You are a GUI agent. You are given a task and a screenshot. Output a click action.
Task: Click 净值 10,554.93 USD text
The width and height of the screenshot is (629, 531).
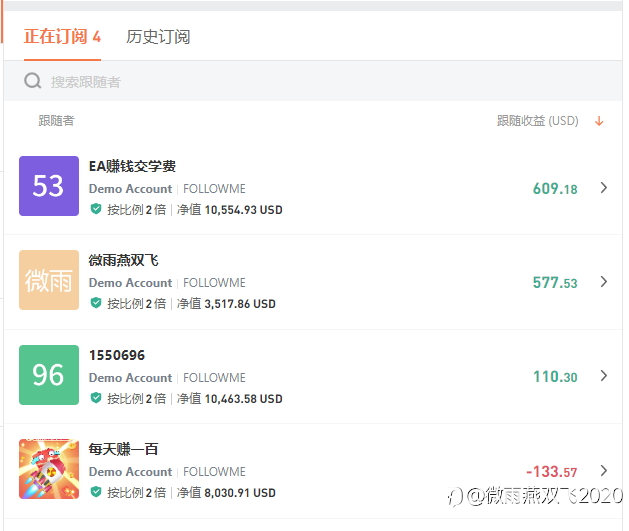pyautogui.click(x=229, y=210)
